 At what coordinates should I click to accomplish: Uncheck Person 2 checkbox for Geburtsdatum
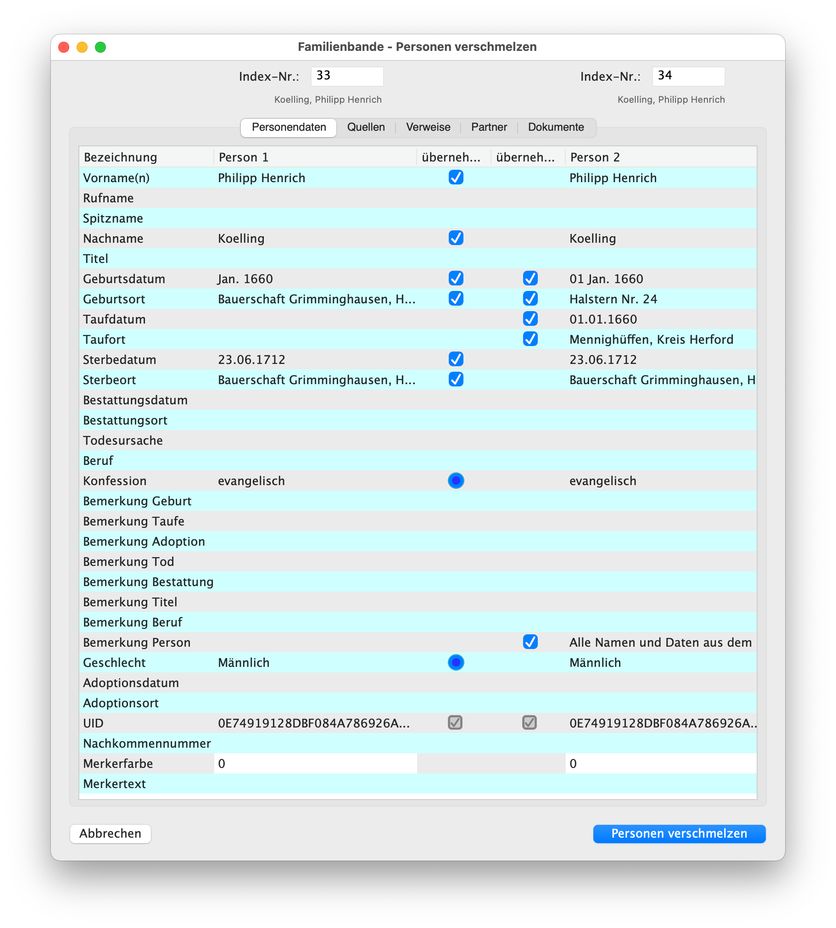coord(530,278)
